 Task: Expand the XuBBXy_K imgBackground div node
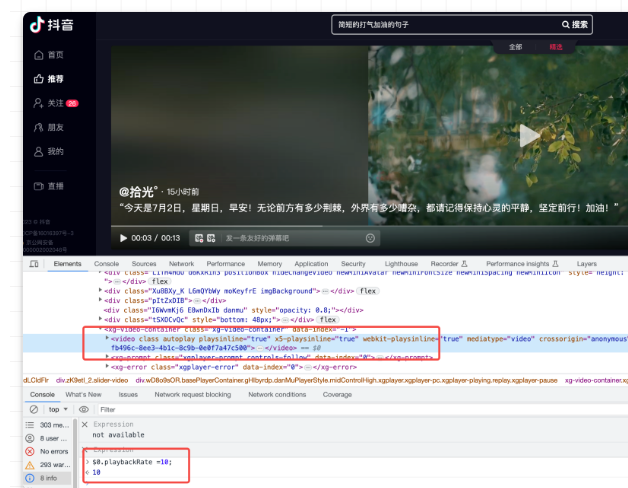(100, 290)
